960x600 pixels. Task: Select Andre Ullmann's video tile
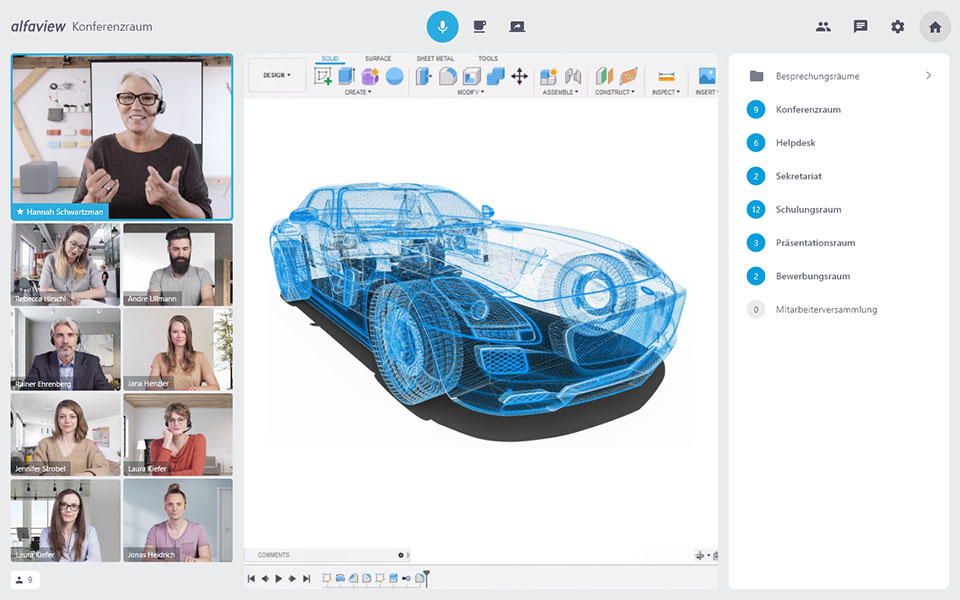click(178, 264)
